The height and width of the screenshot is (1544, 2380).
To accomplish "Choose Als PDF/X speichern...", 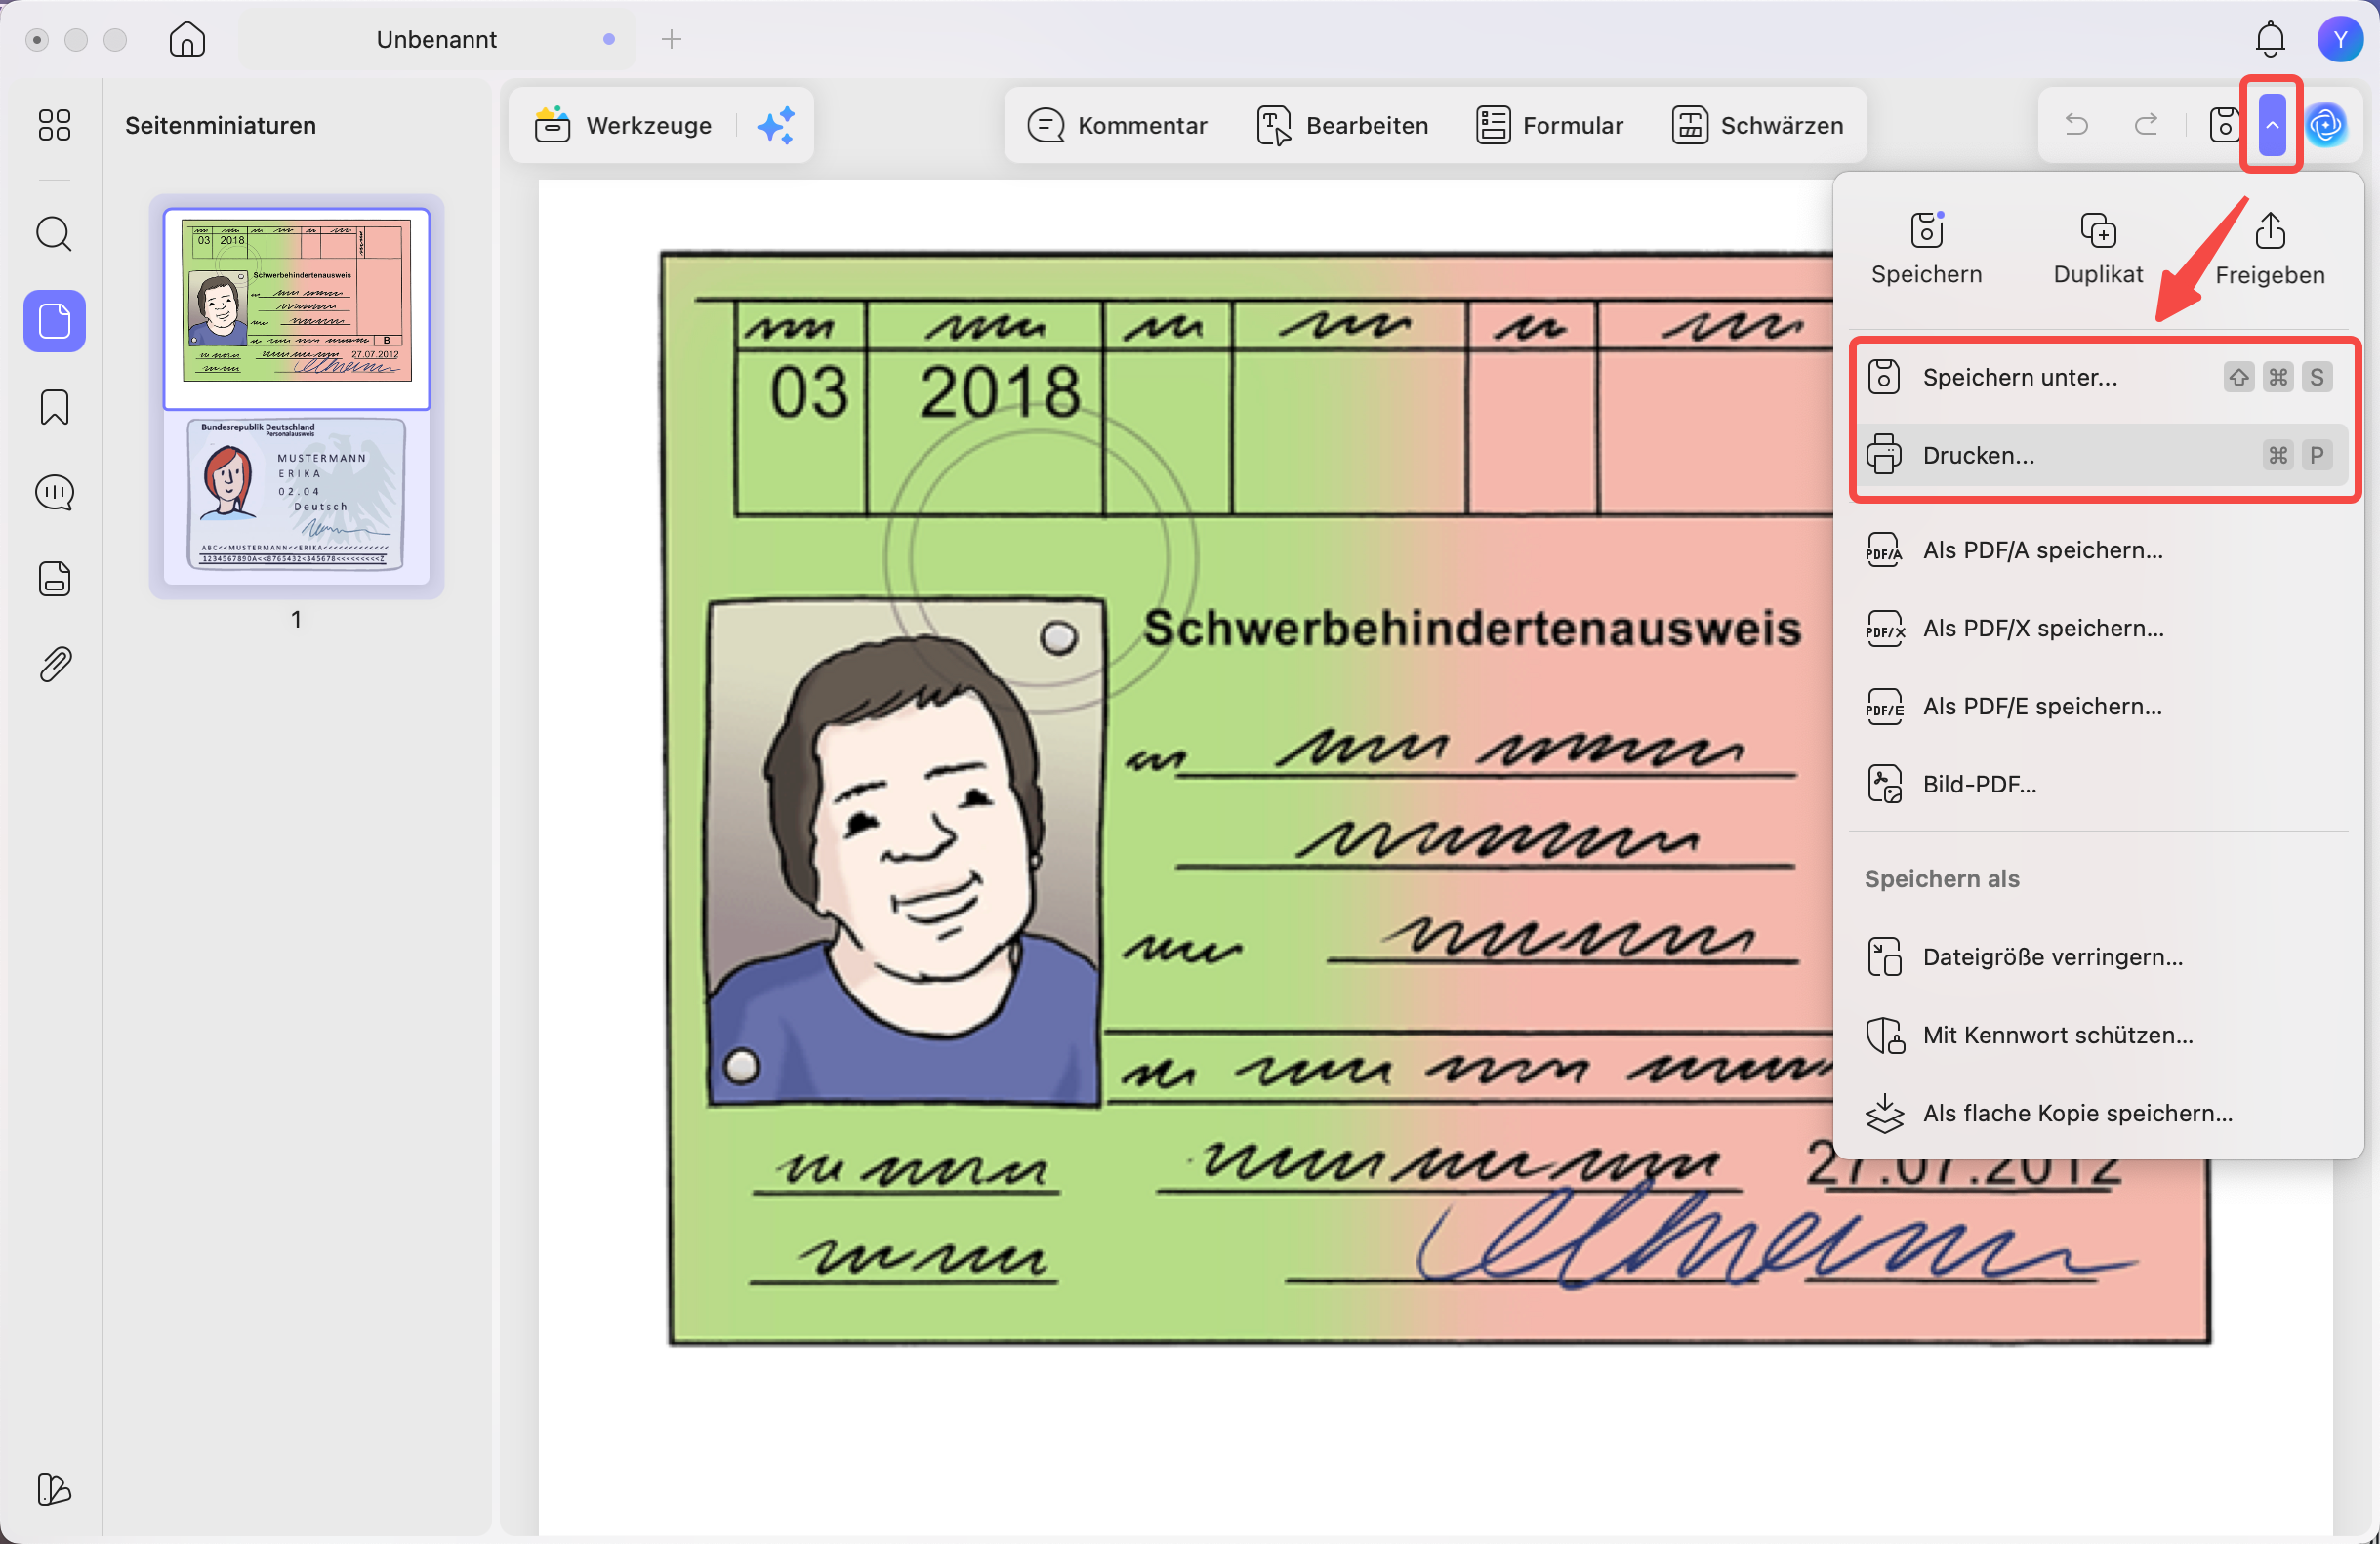I will (2098, 628).
